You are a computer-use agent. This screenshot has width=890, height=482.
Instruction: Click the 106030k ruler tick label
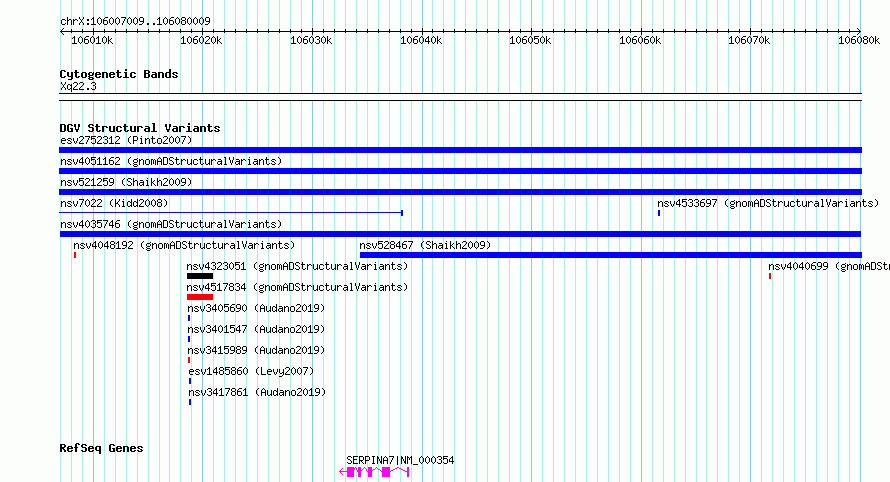(311, 40)
